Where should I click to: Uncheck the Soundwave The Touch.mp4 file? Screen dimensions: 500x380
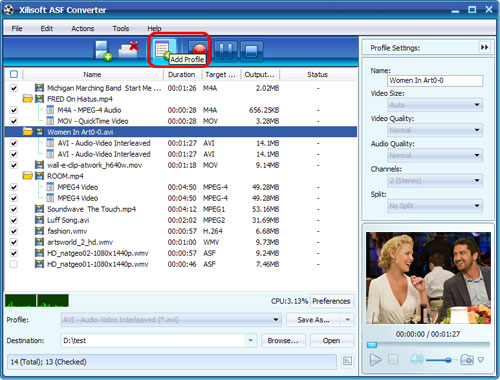(14, 209)
